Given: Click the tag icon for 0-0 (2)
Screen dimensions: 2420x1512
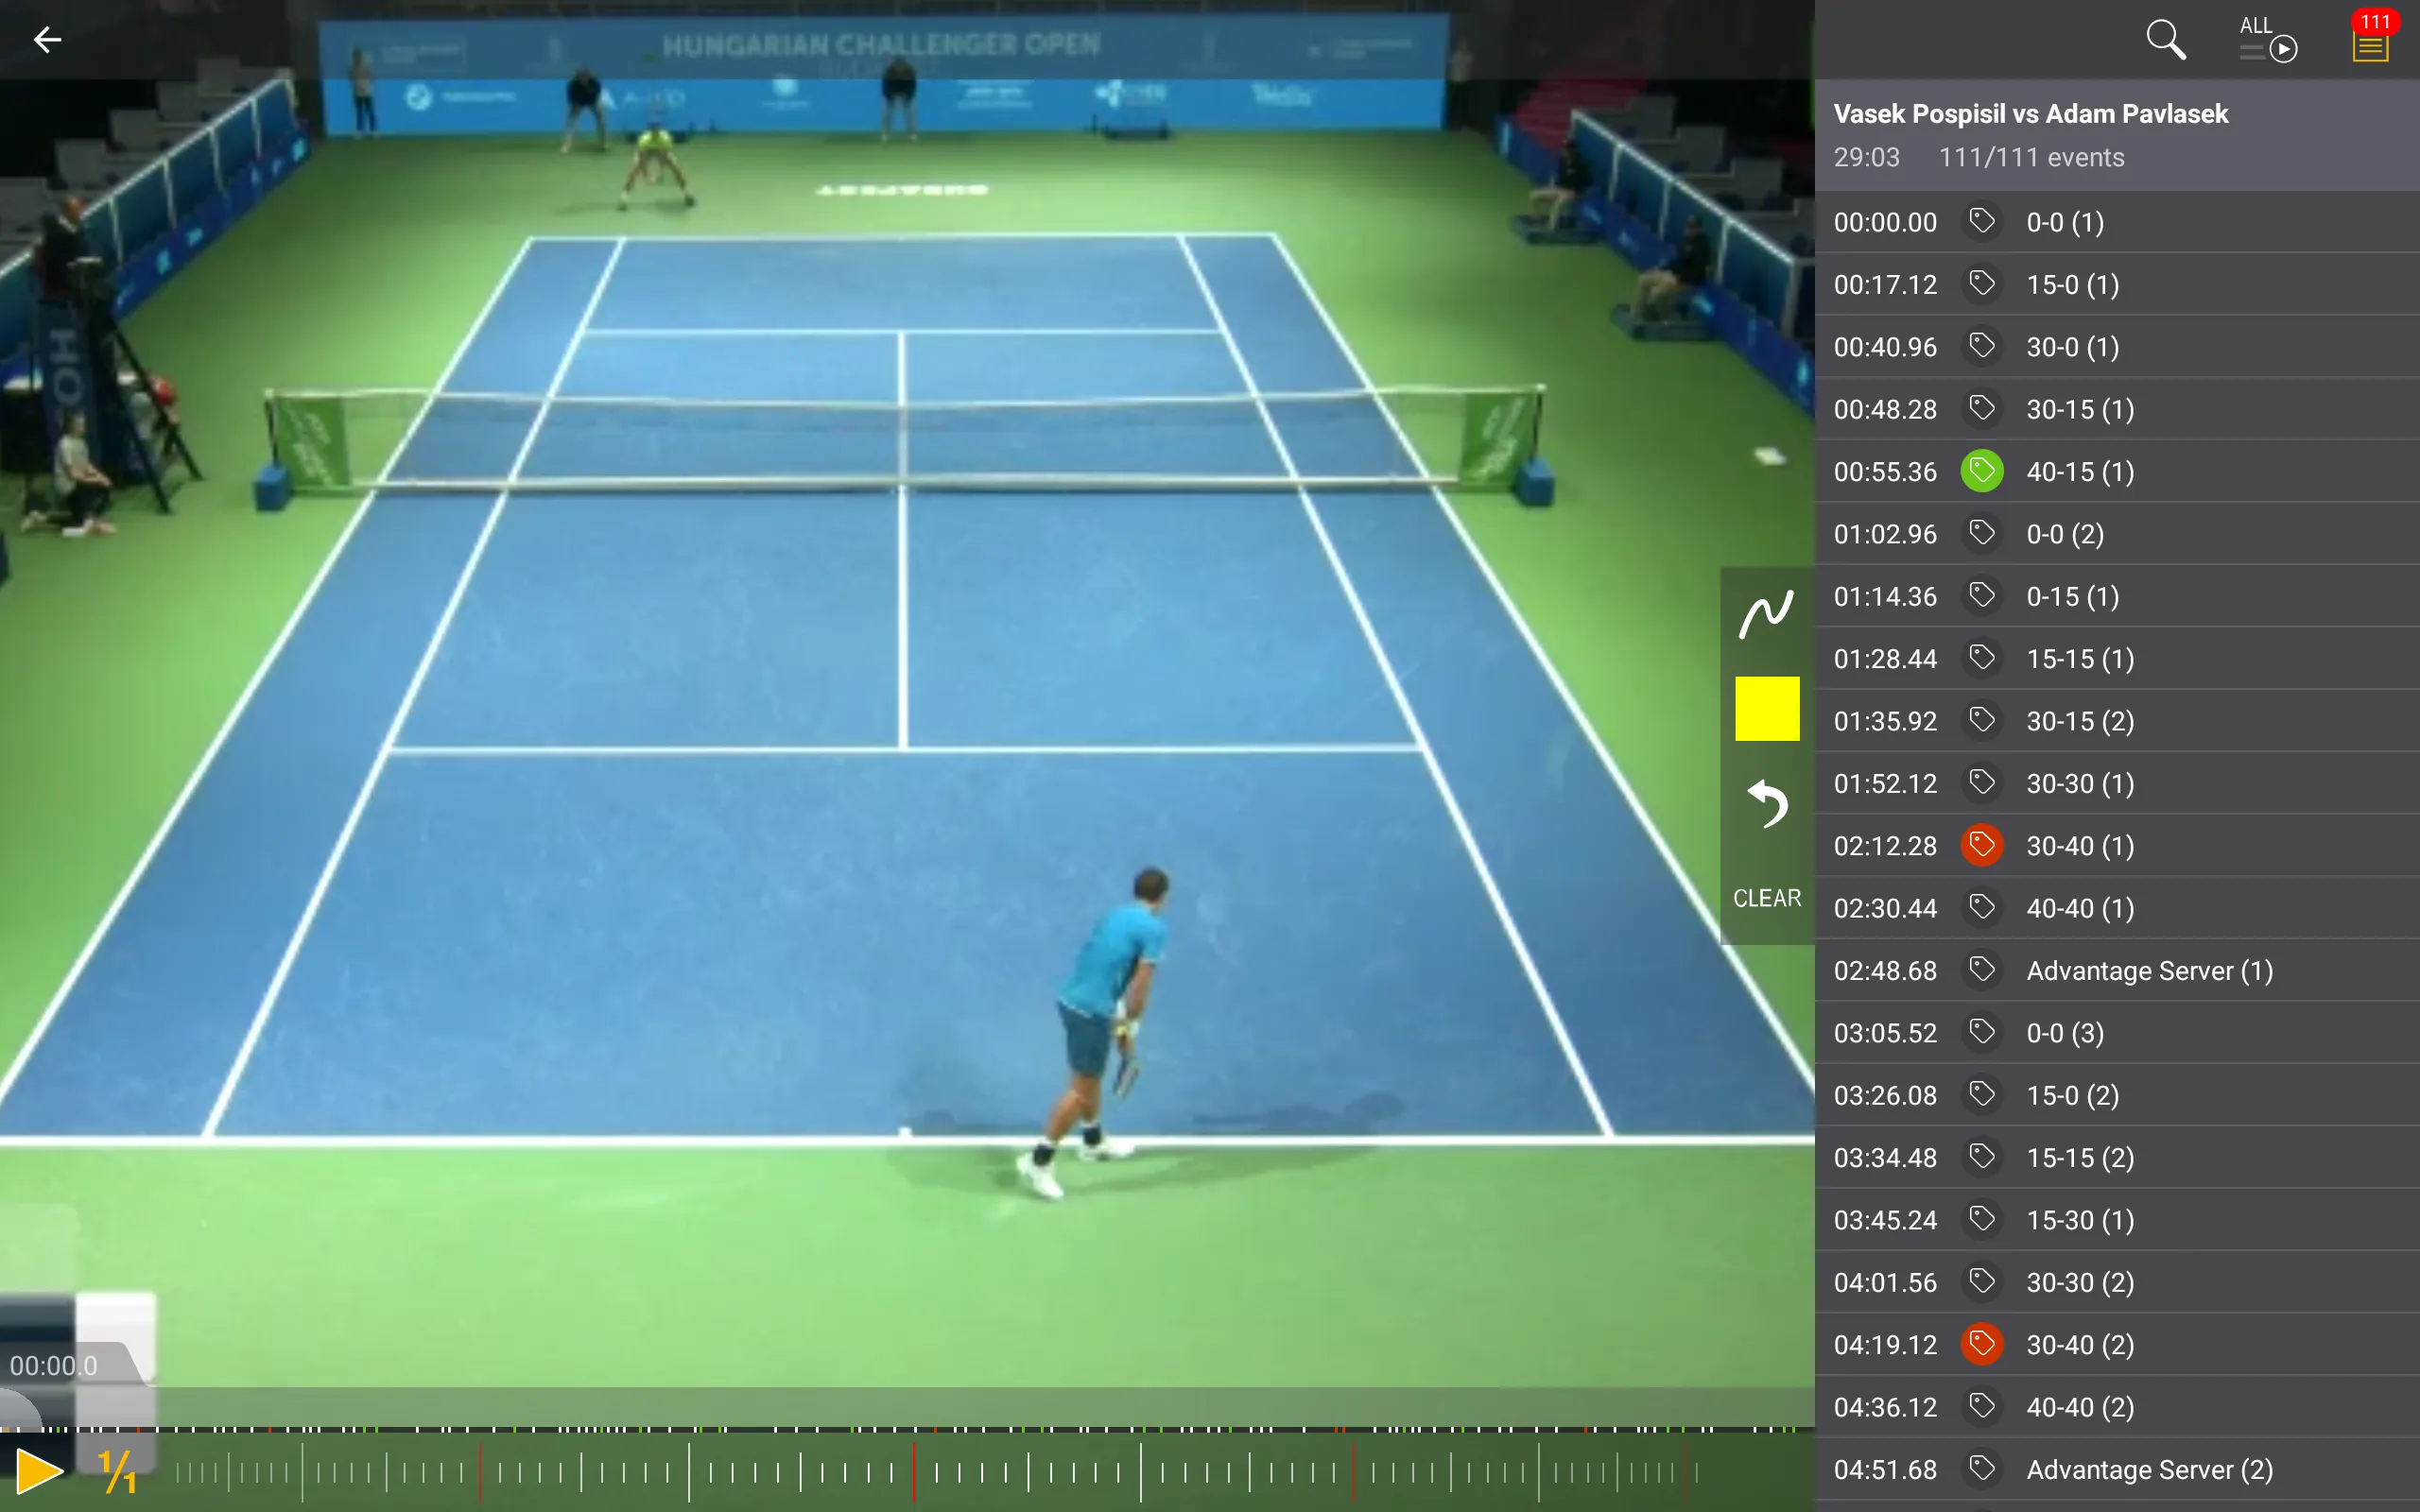Looking at the screenshot, I should (1981, 533).
